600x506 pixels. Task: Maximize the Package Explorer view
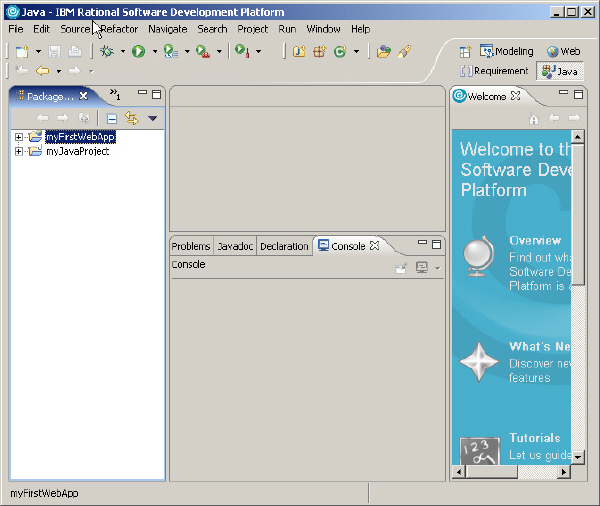pos(157,94)
